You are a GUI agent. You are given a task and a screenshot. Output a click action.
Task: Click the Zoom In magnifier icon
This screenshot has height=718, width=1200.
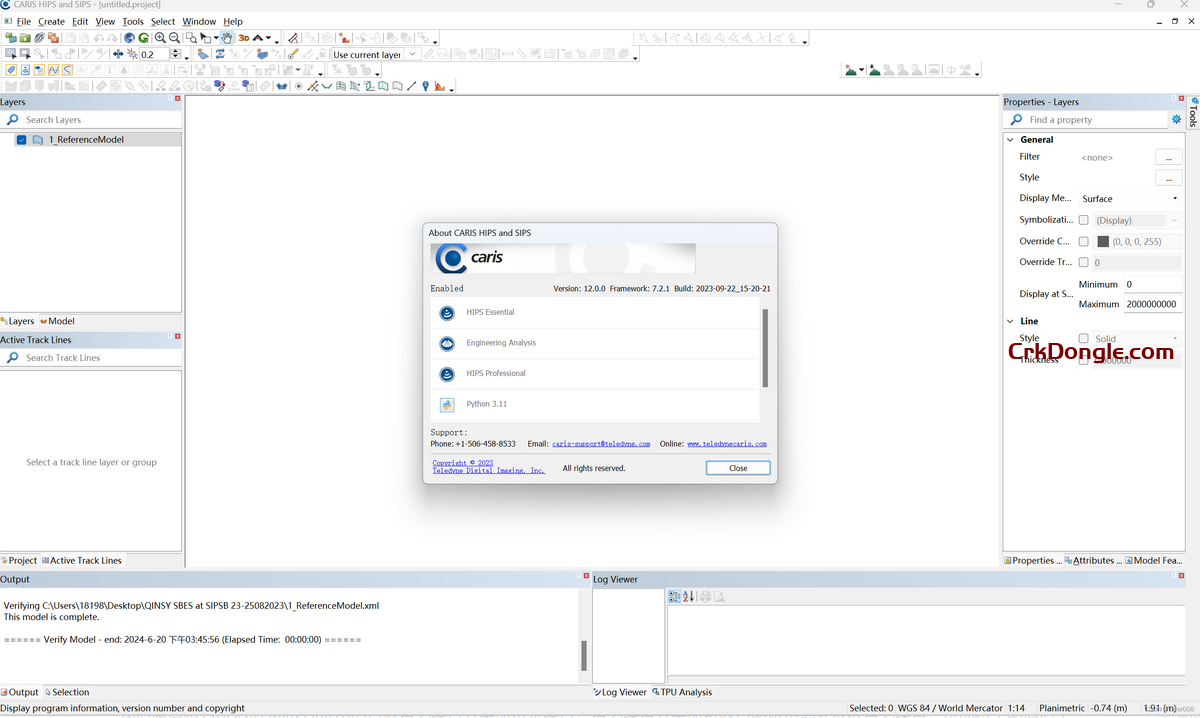160,38
